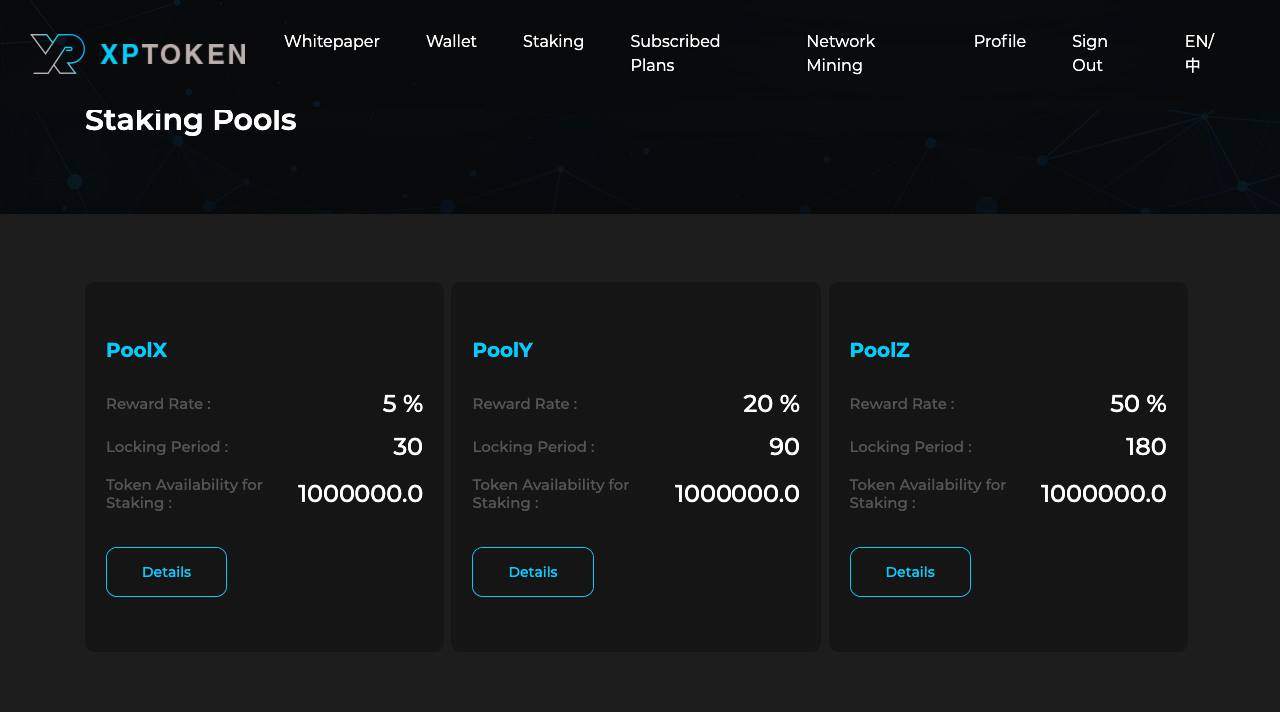Open the Whitepaper page

[x=331, y=42]
